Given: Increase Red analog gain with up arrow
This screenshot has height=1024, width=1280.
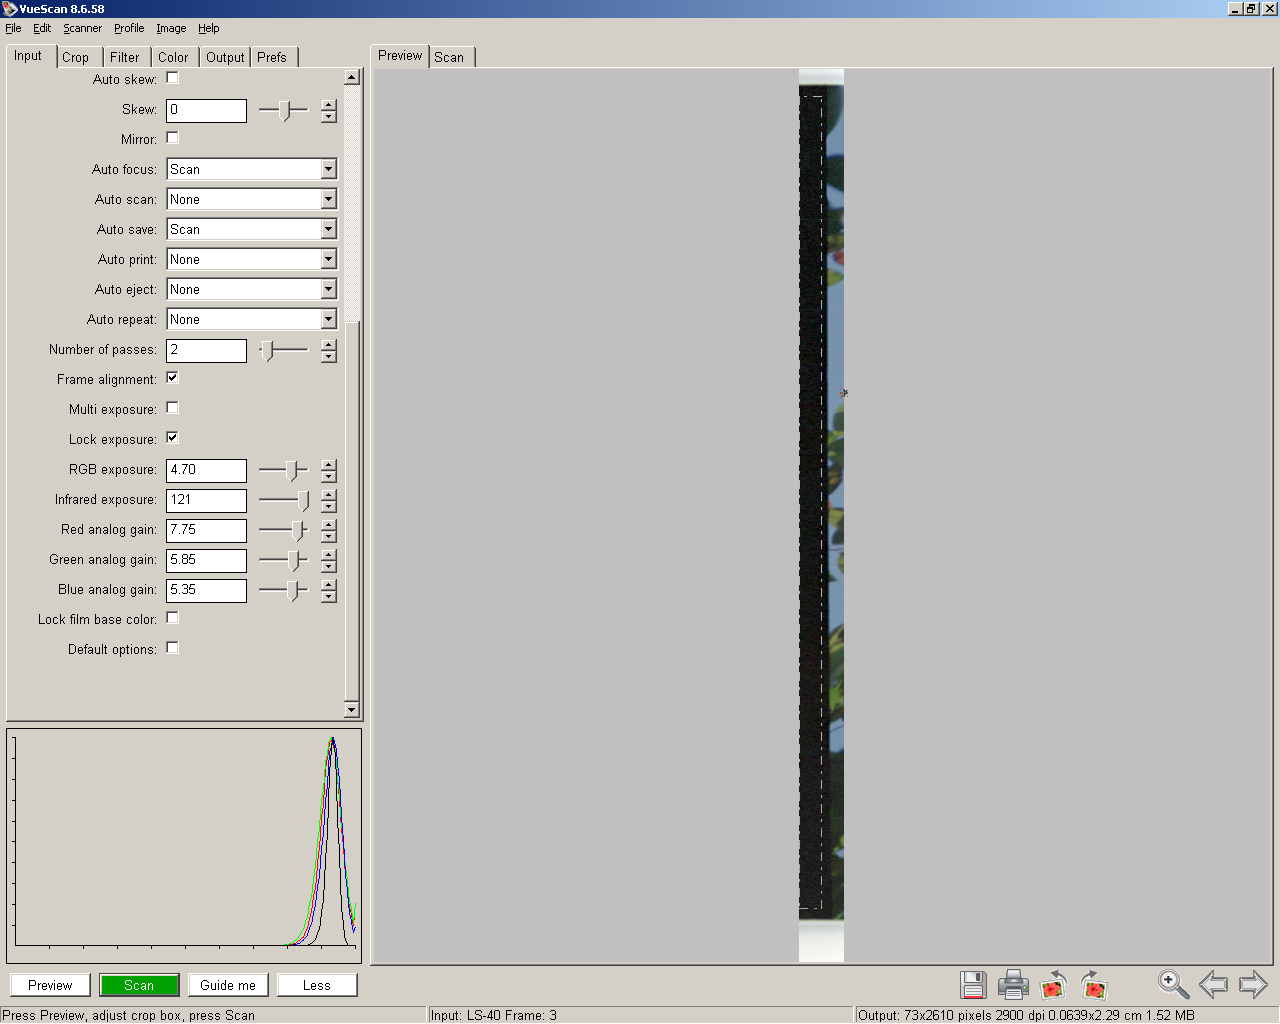Looking at the screenshot, I should click(329, 525).
